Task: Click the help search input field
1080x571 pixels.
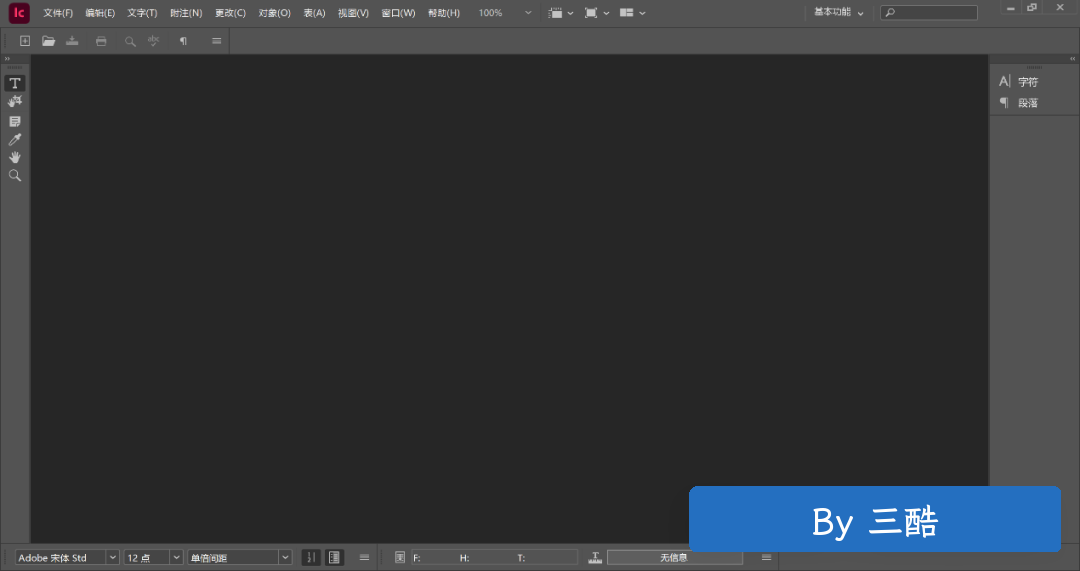Action: tap(928, 12)
